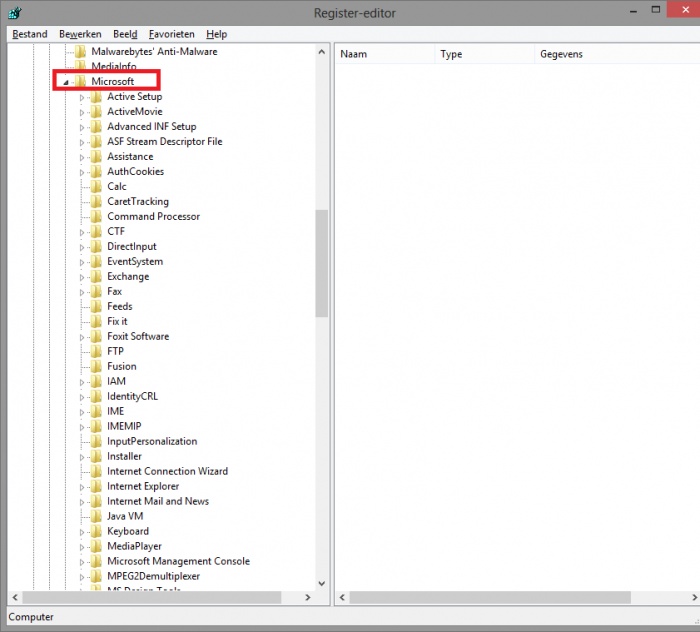The image size is (700, 632).
Task: Click the Fax folder icon
Action: click(x=96, y=291)
